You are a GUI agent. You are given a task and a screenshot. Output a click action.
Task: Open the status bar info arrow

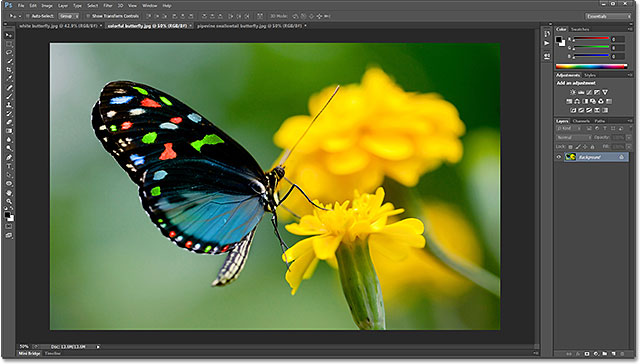point(98,347)
